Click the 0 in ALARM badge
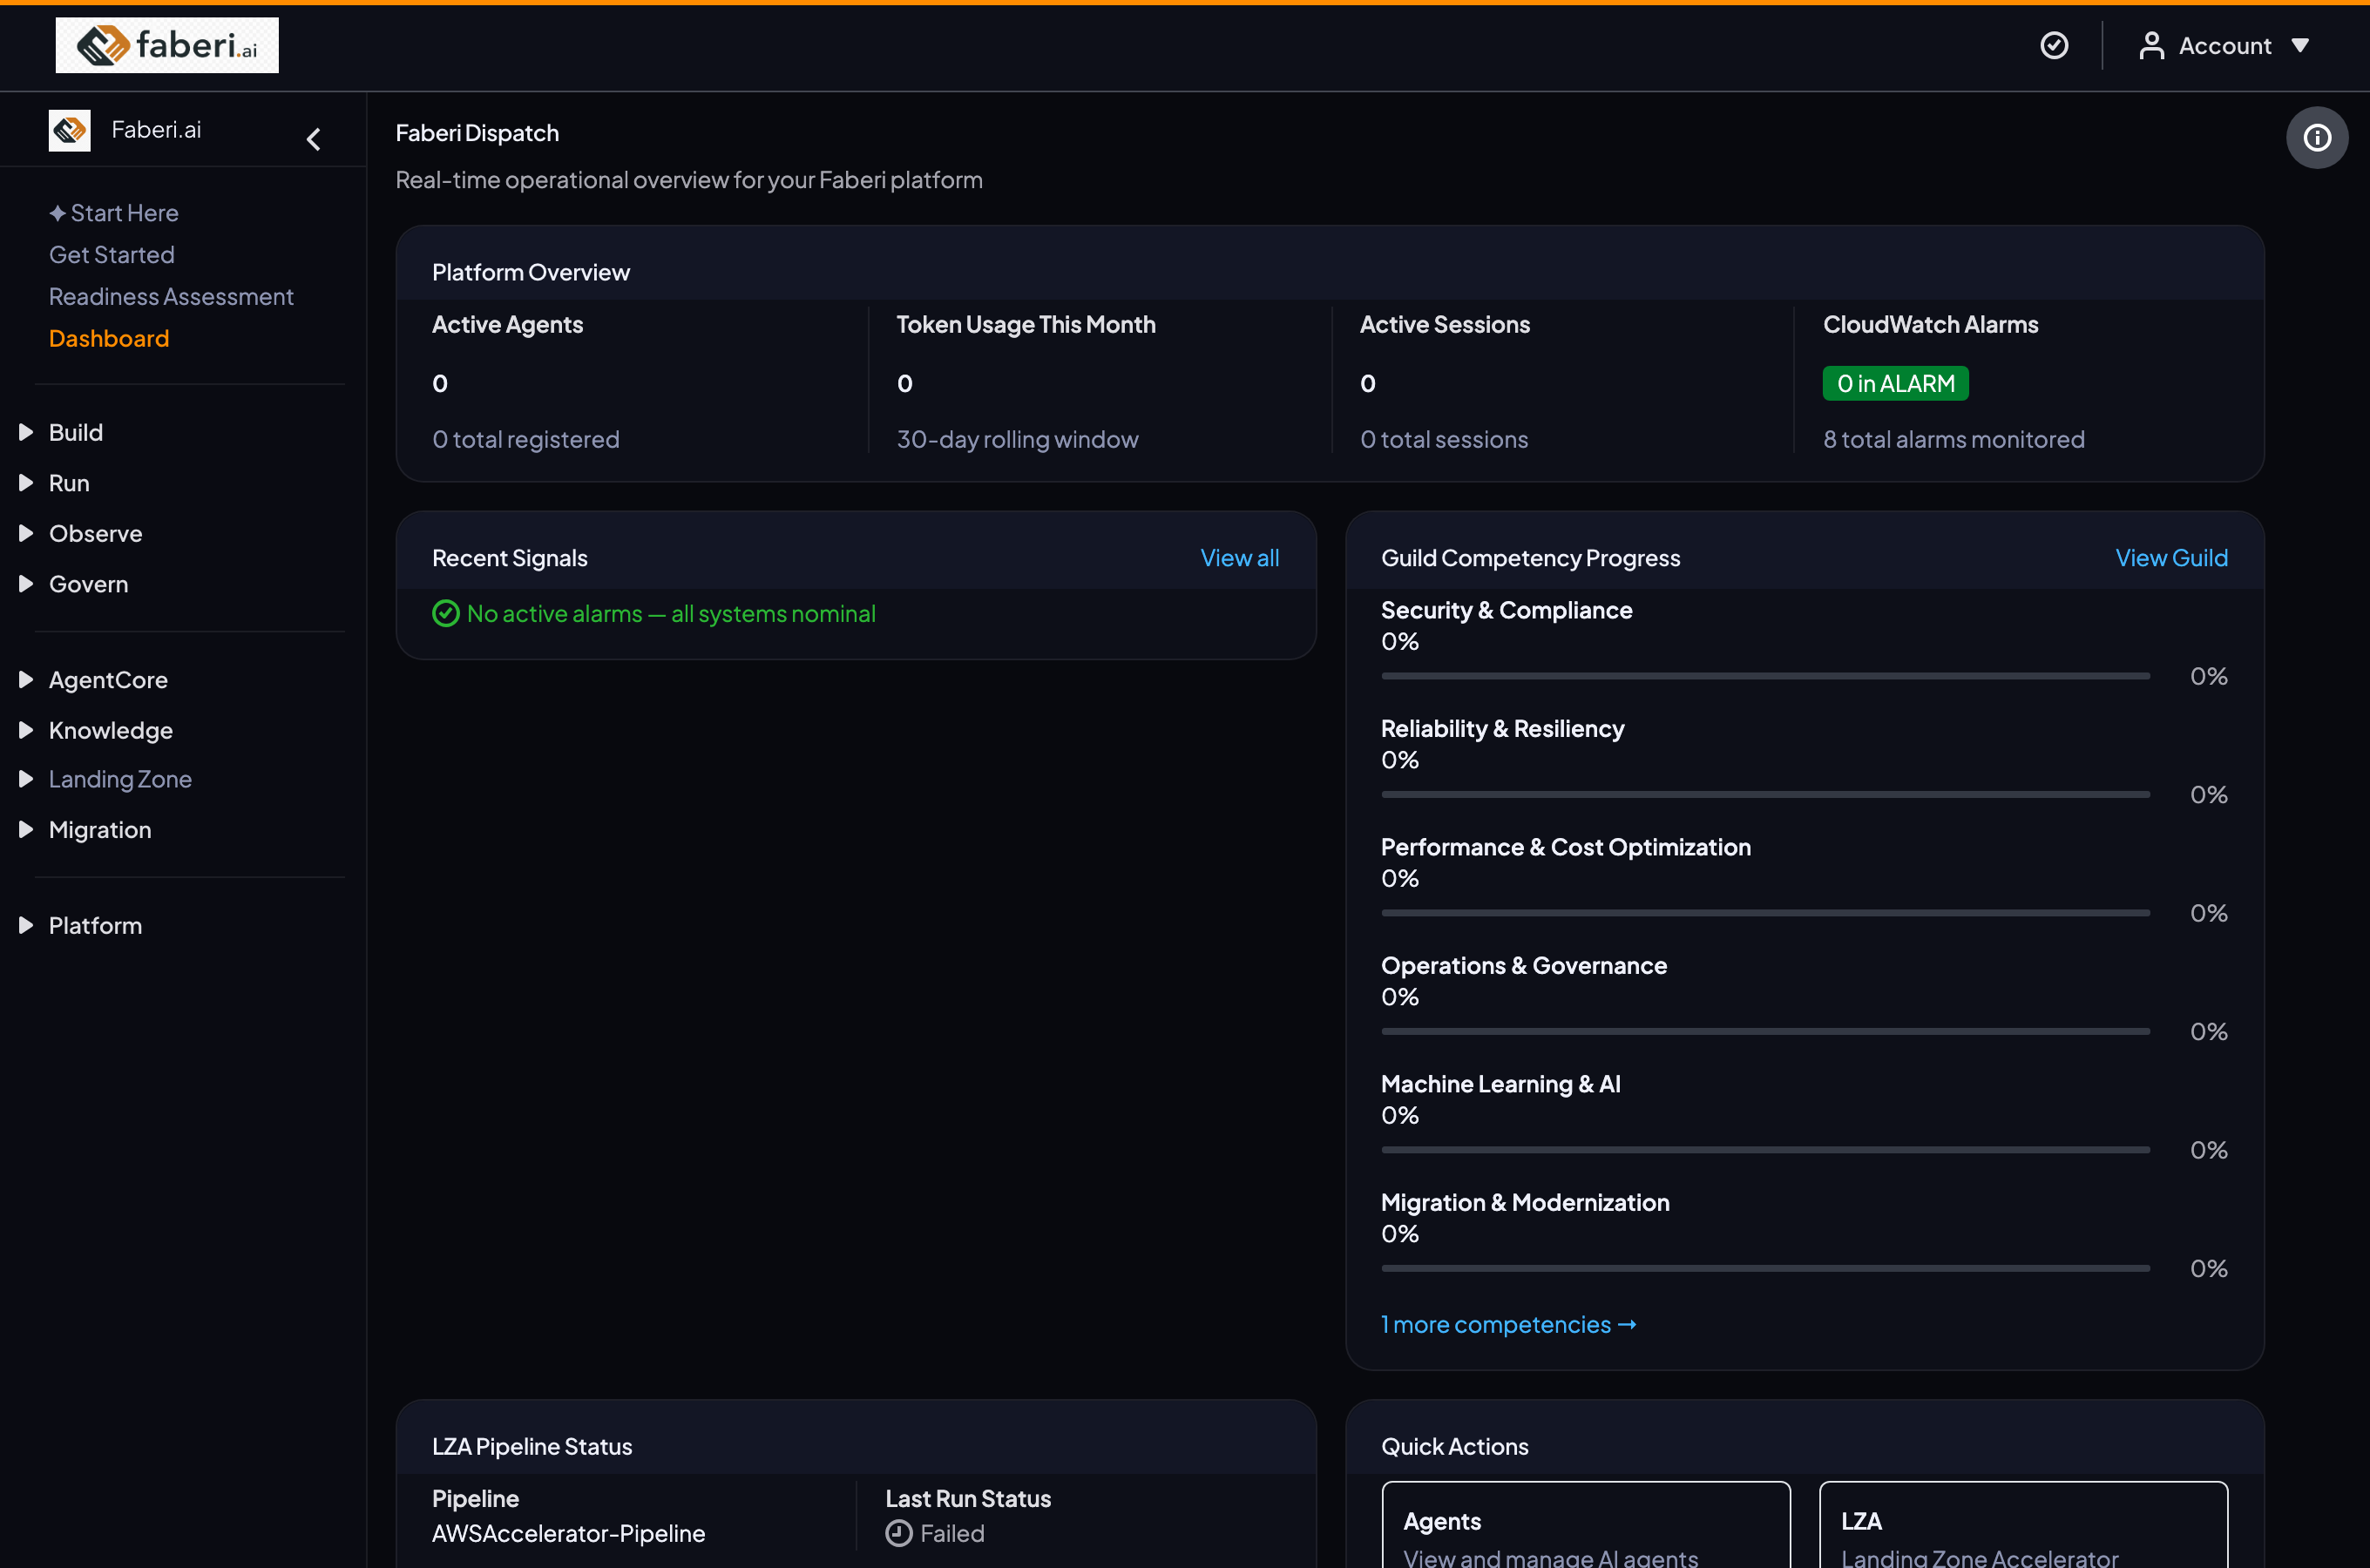The height and width of the screenshot is (1568, 2370). pos(1895,384)
